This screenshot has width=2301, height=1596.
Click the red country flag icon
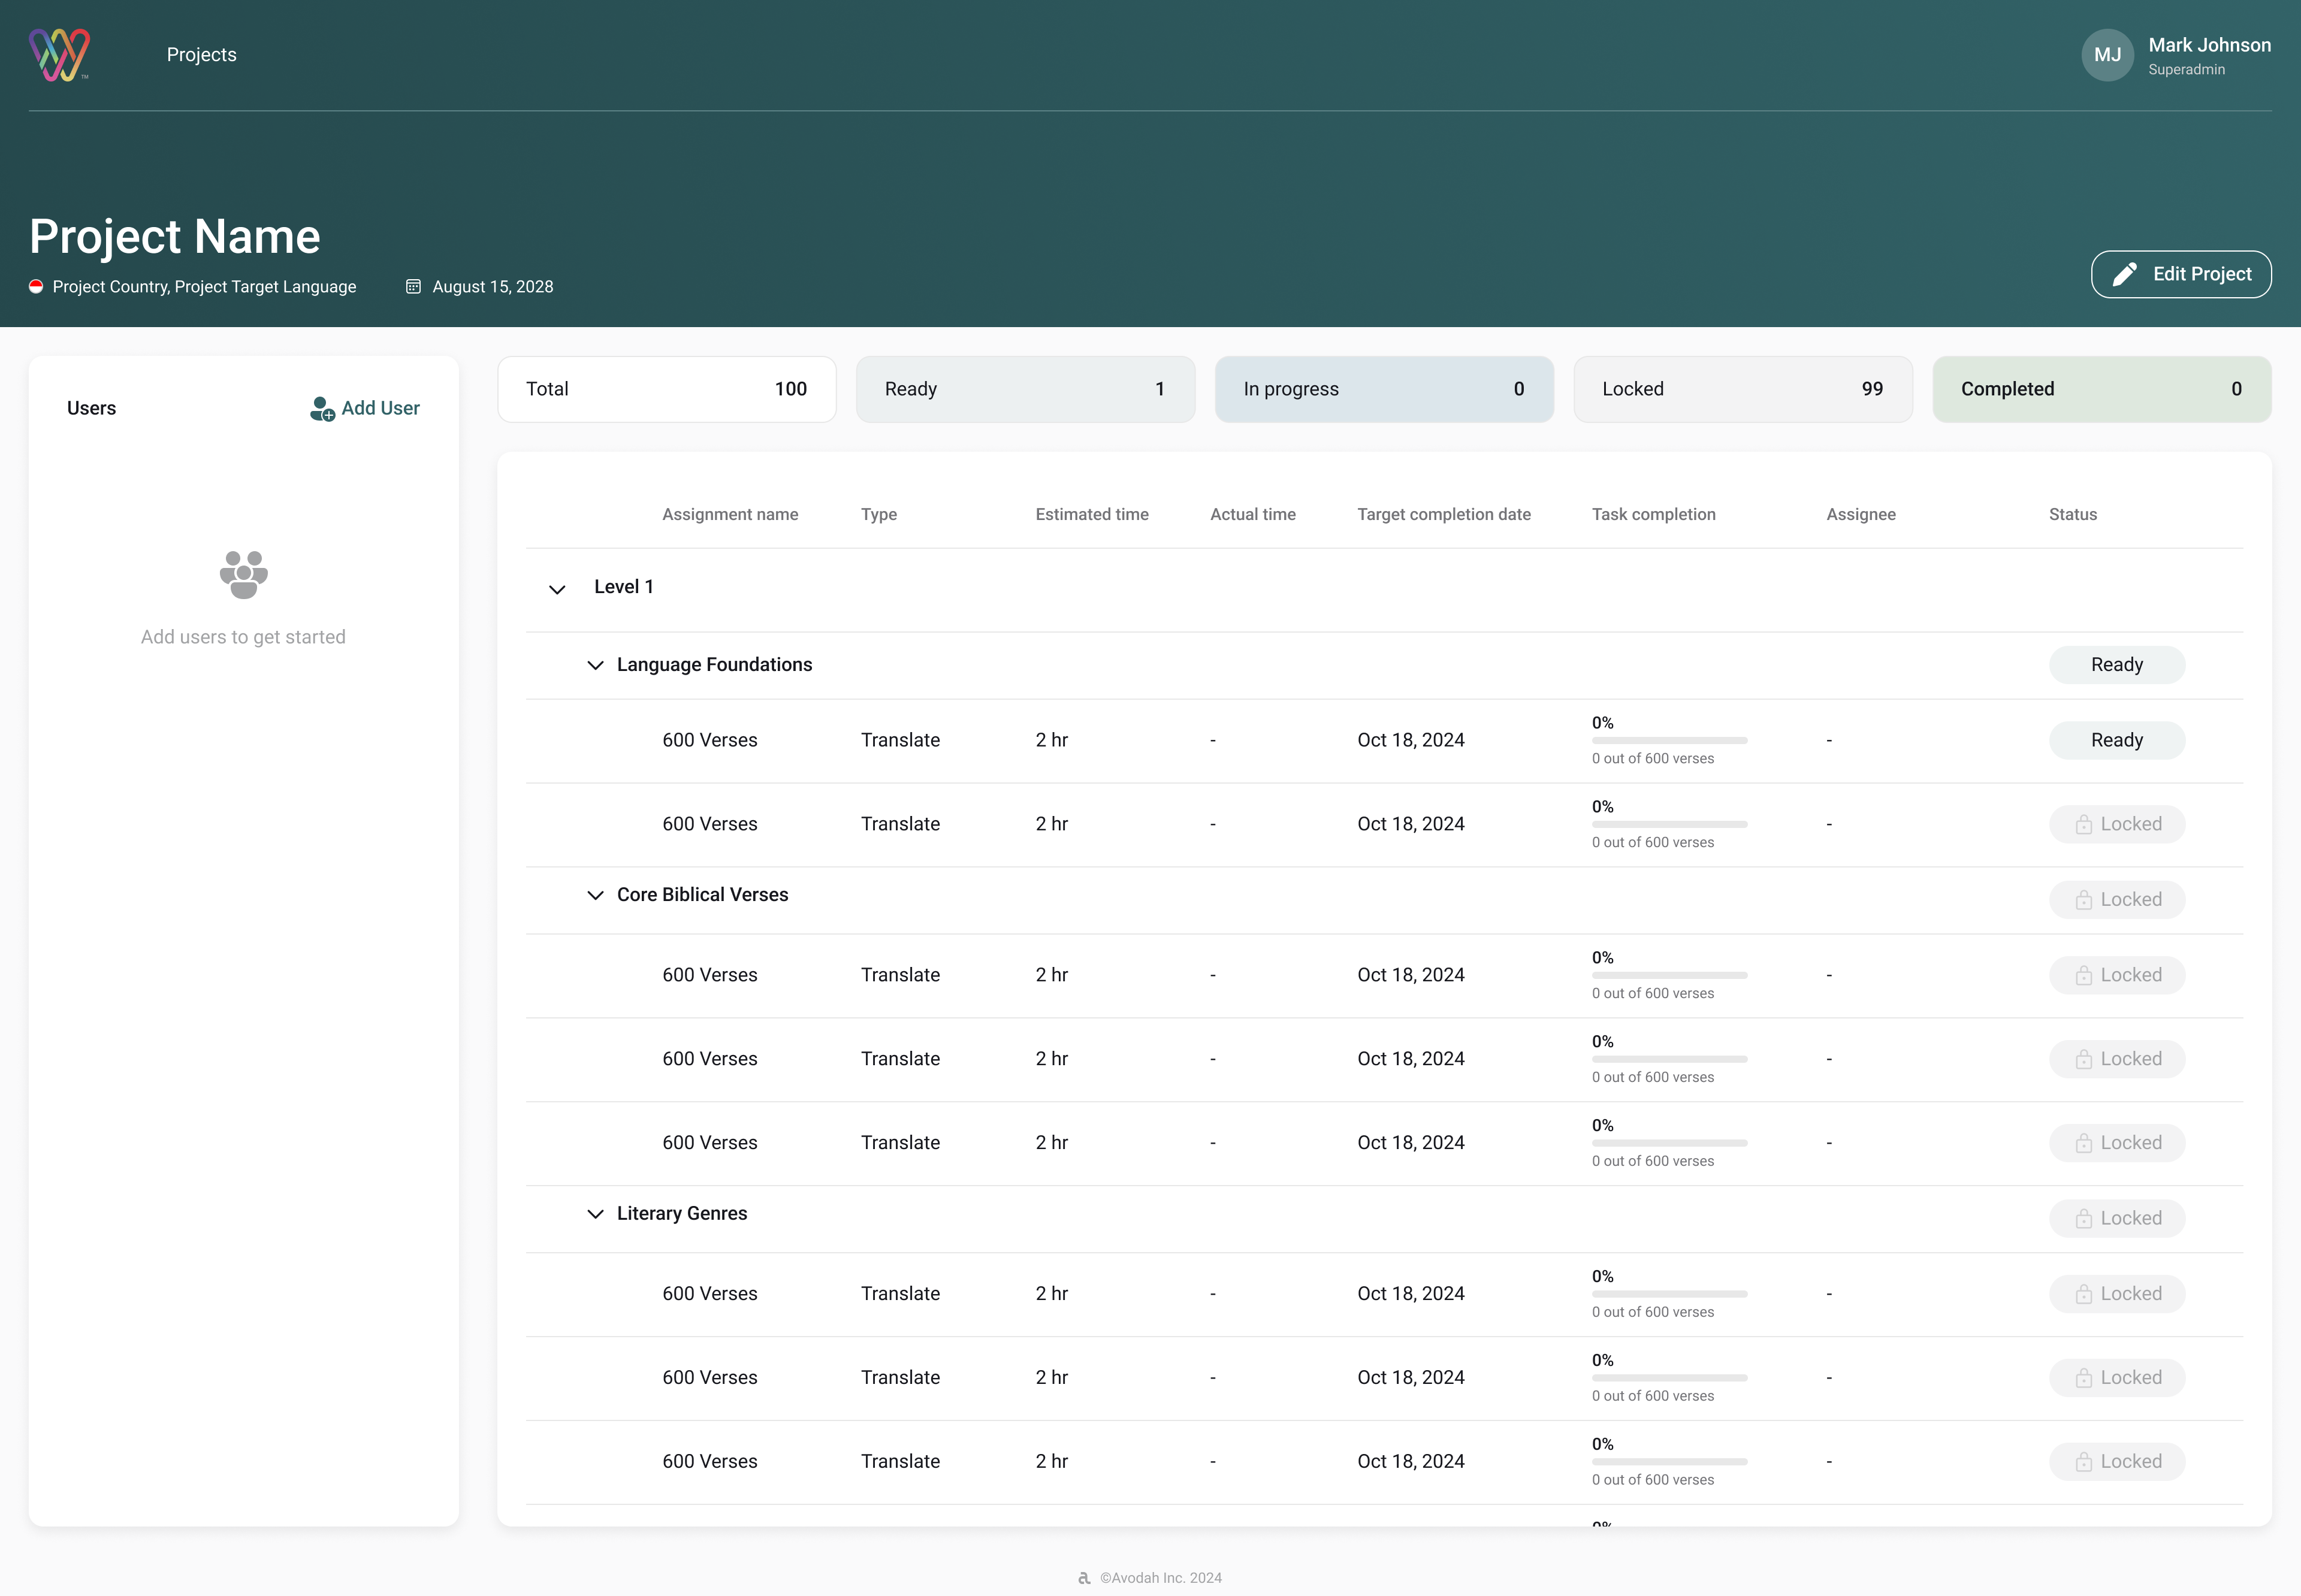(36, 287)
